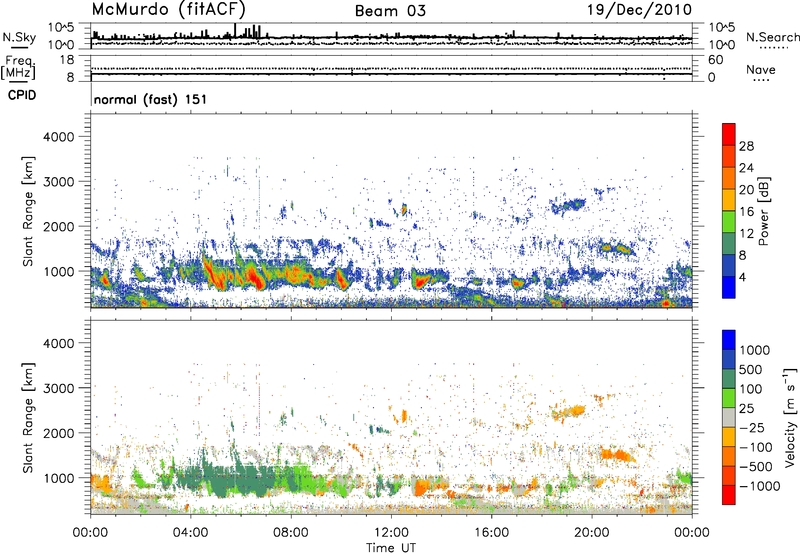
Task: Click the -1000 tick on Velocity colorbar
Action: click(x=760, y=486)
